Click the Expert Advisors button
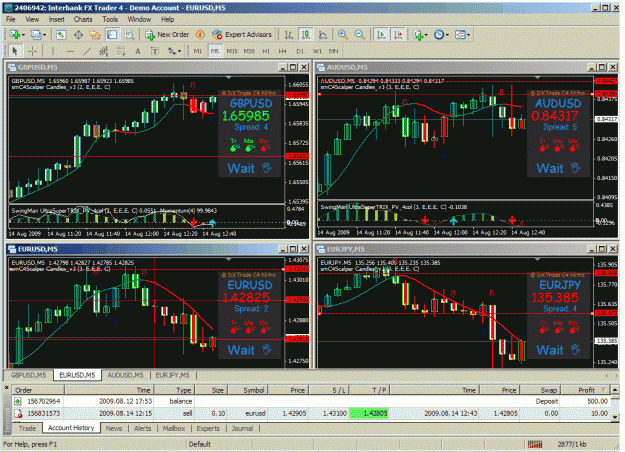Image resolution: width=625 pixels, height=452 pixels. click(242, 35)
